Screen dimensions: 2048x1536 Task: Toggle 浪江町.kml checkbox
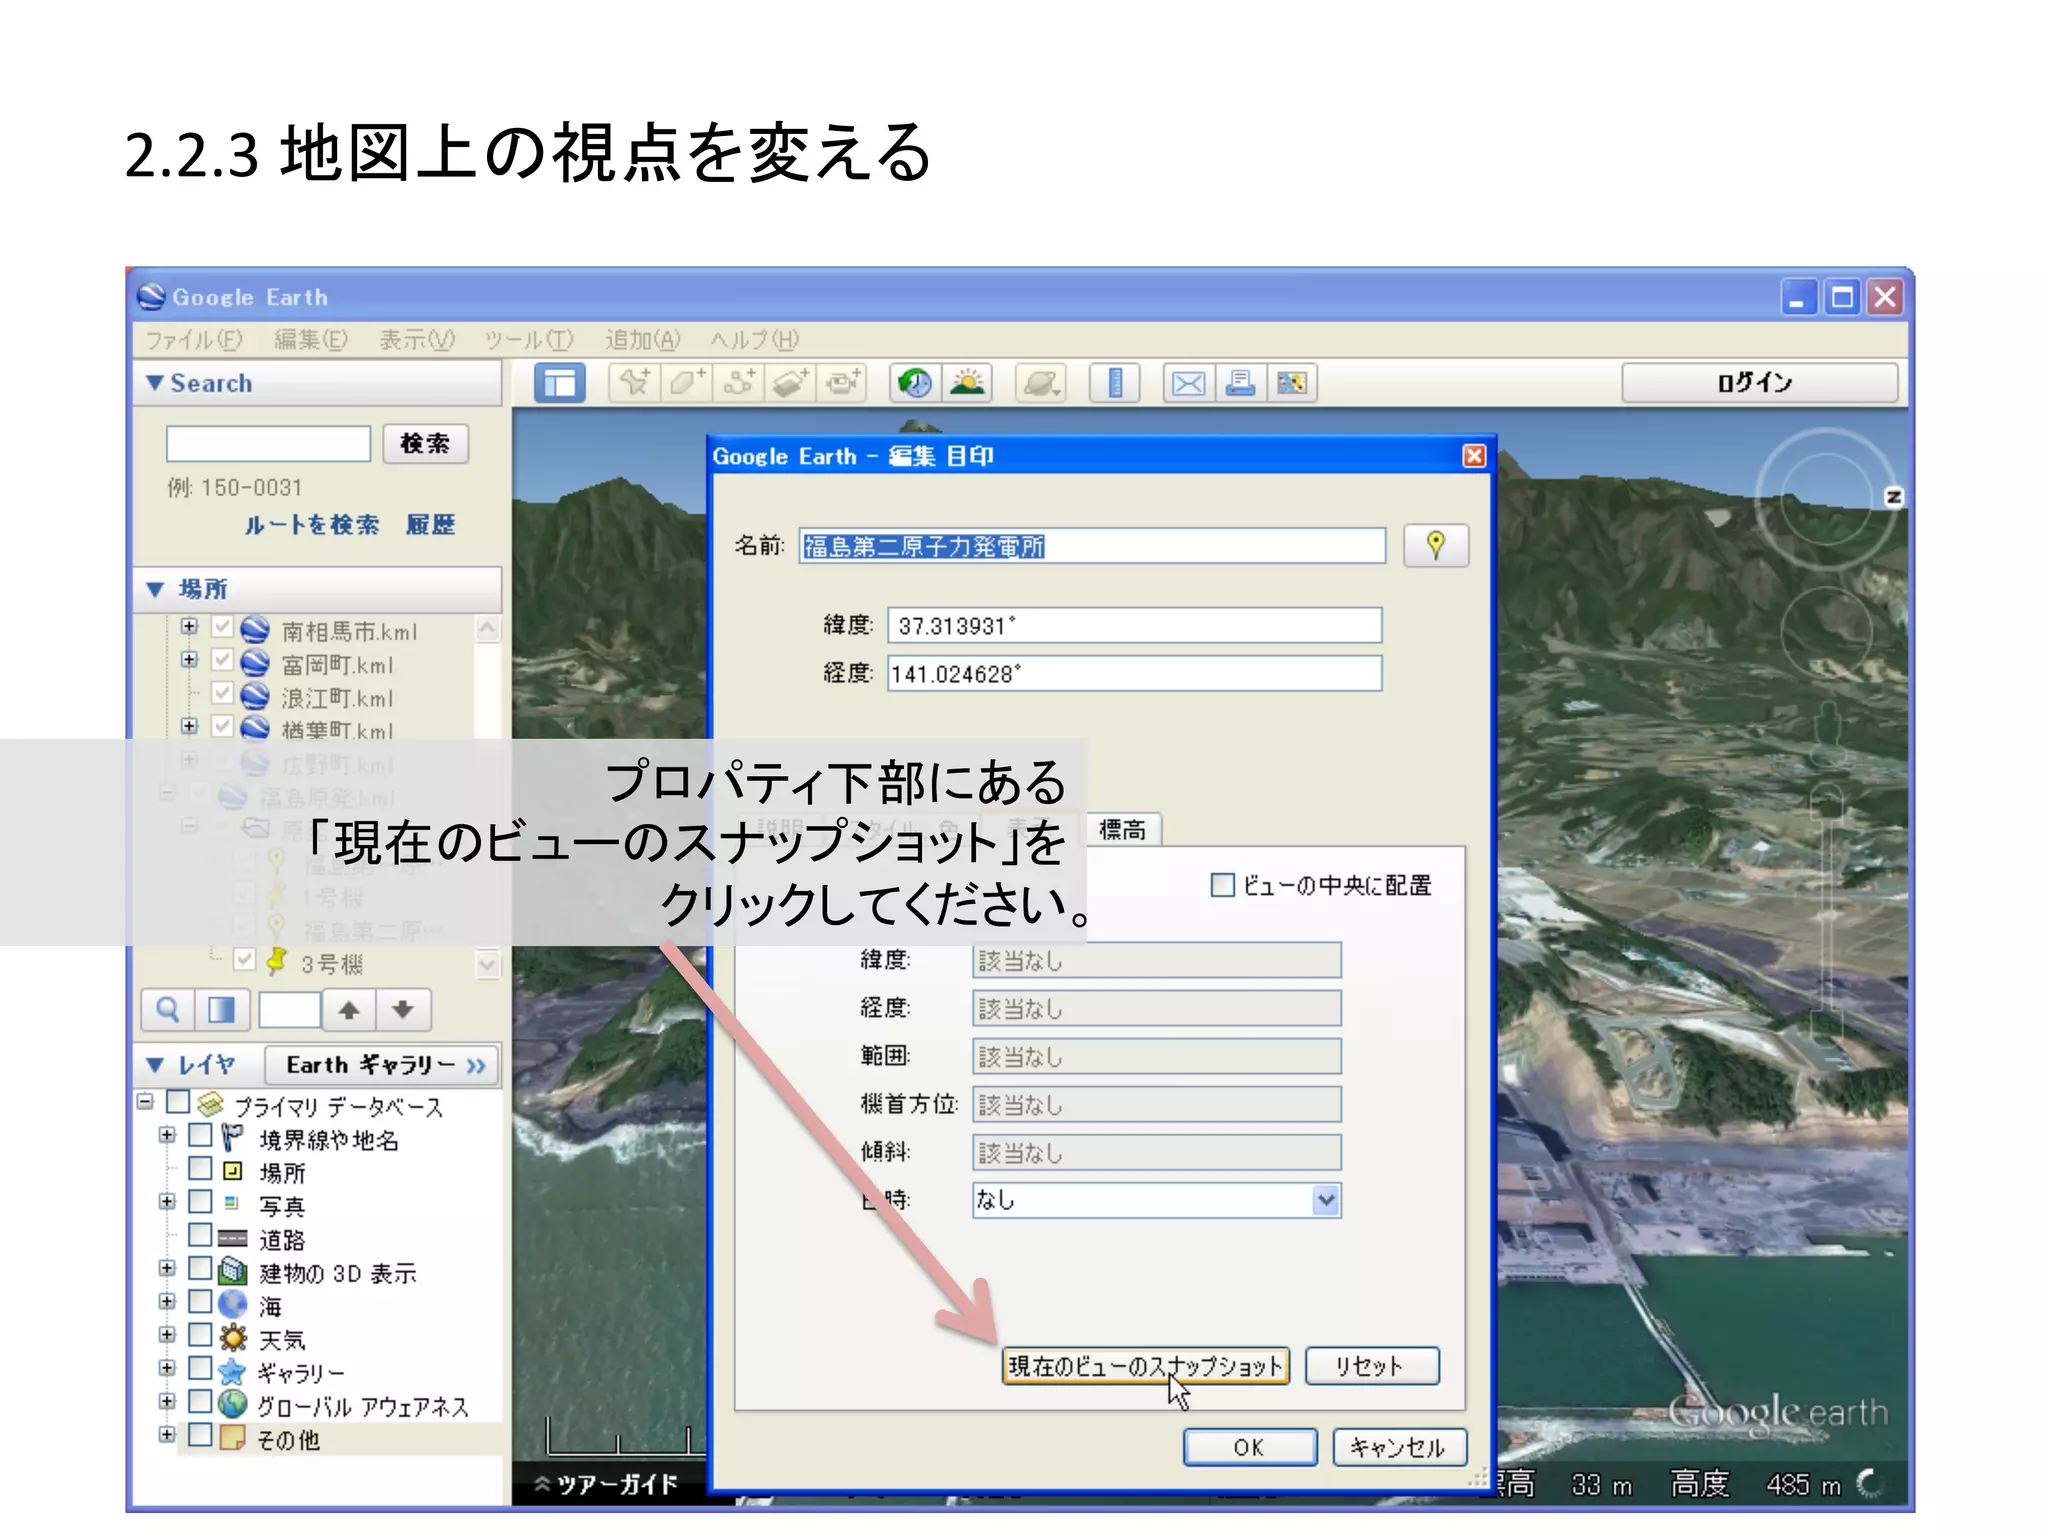point(222,693)
